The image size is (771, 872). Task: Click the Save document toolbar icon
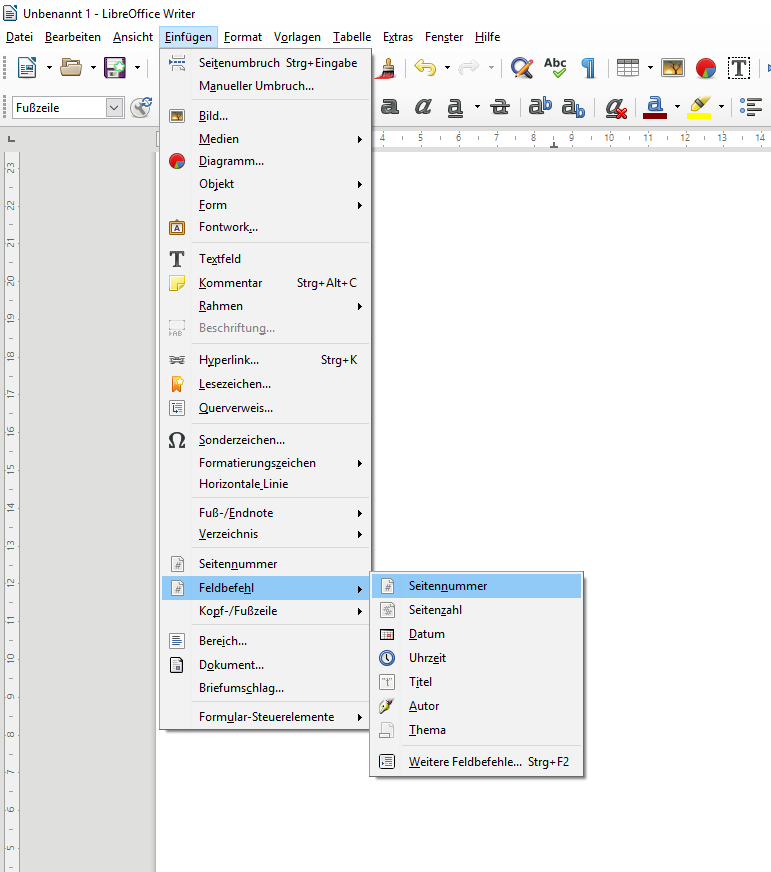[x=115, y=68]
